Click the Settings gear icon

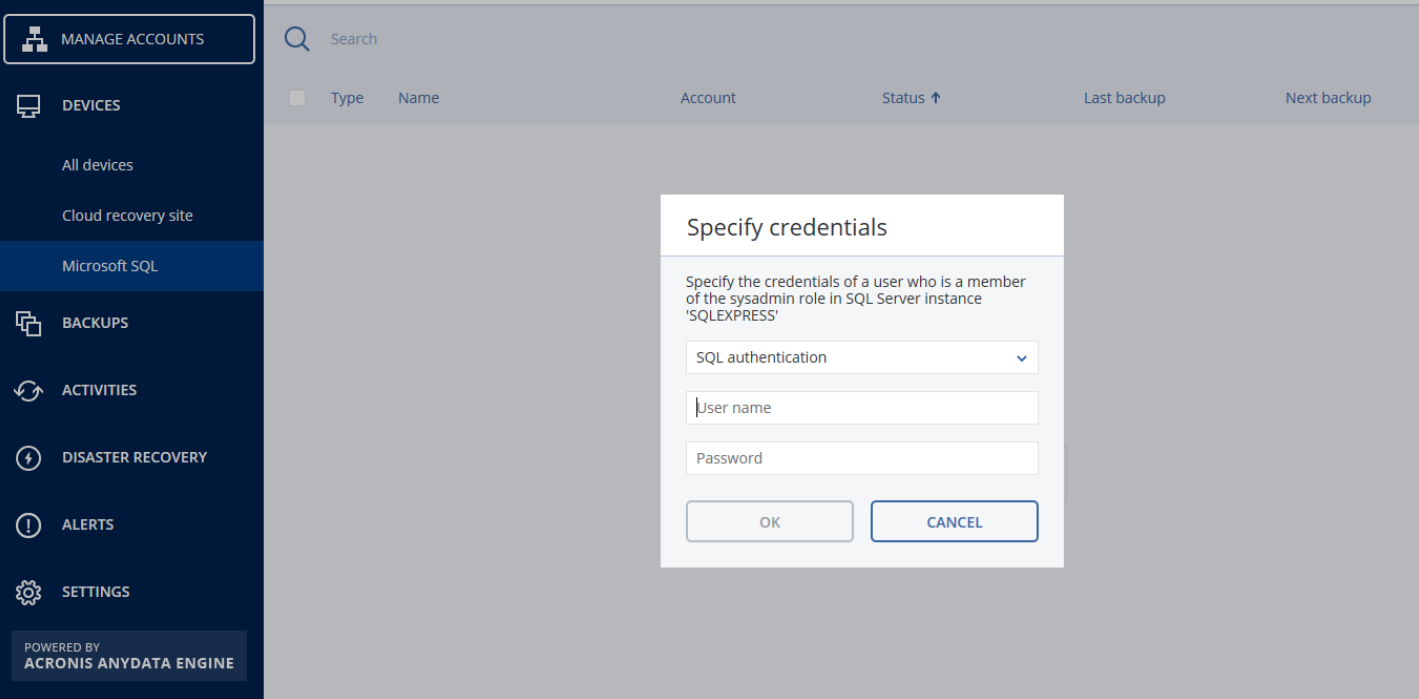pyautogui.click(x=28, y=591)
